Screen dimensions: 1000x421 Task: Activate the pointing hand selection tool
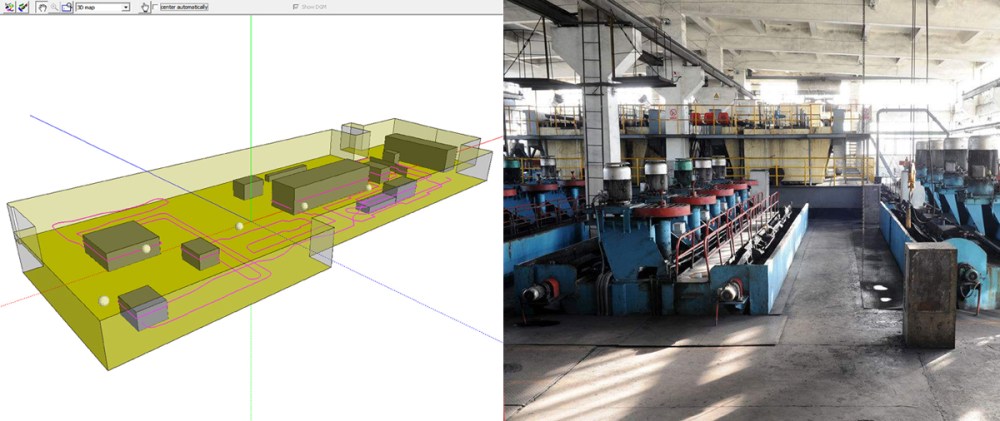tap(143, 6)
